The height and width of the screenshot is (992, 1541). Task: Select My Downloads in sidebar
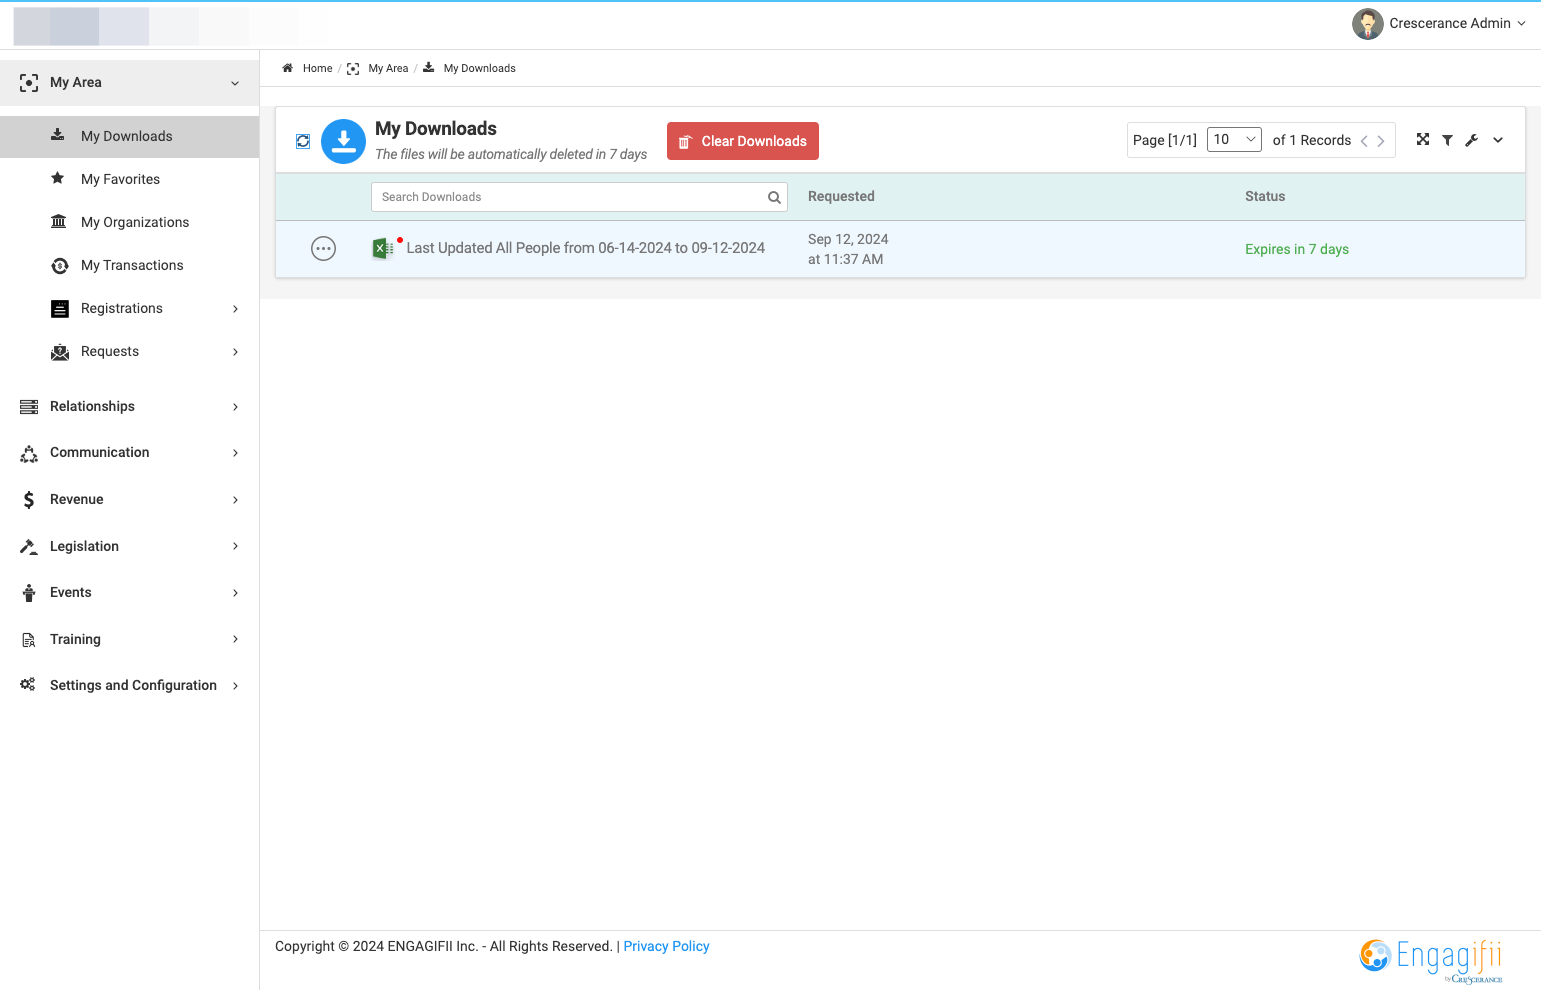(x=130, y=136)
